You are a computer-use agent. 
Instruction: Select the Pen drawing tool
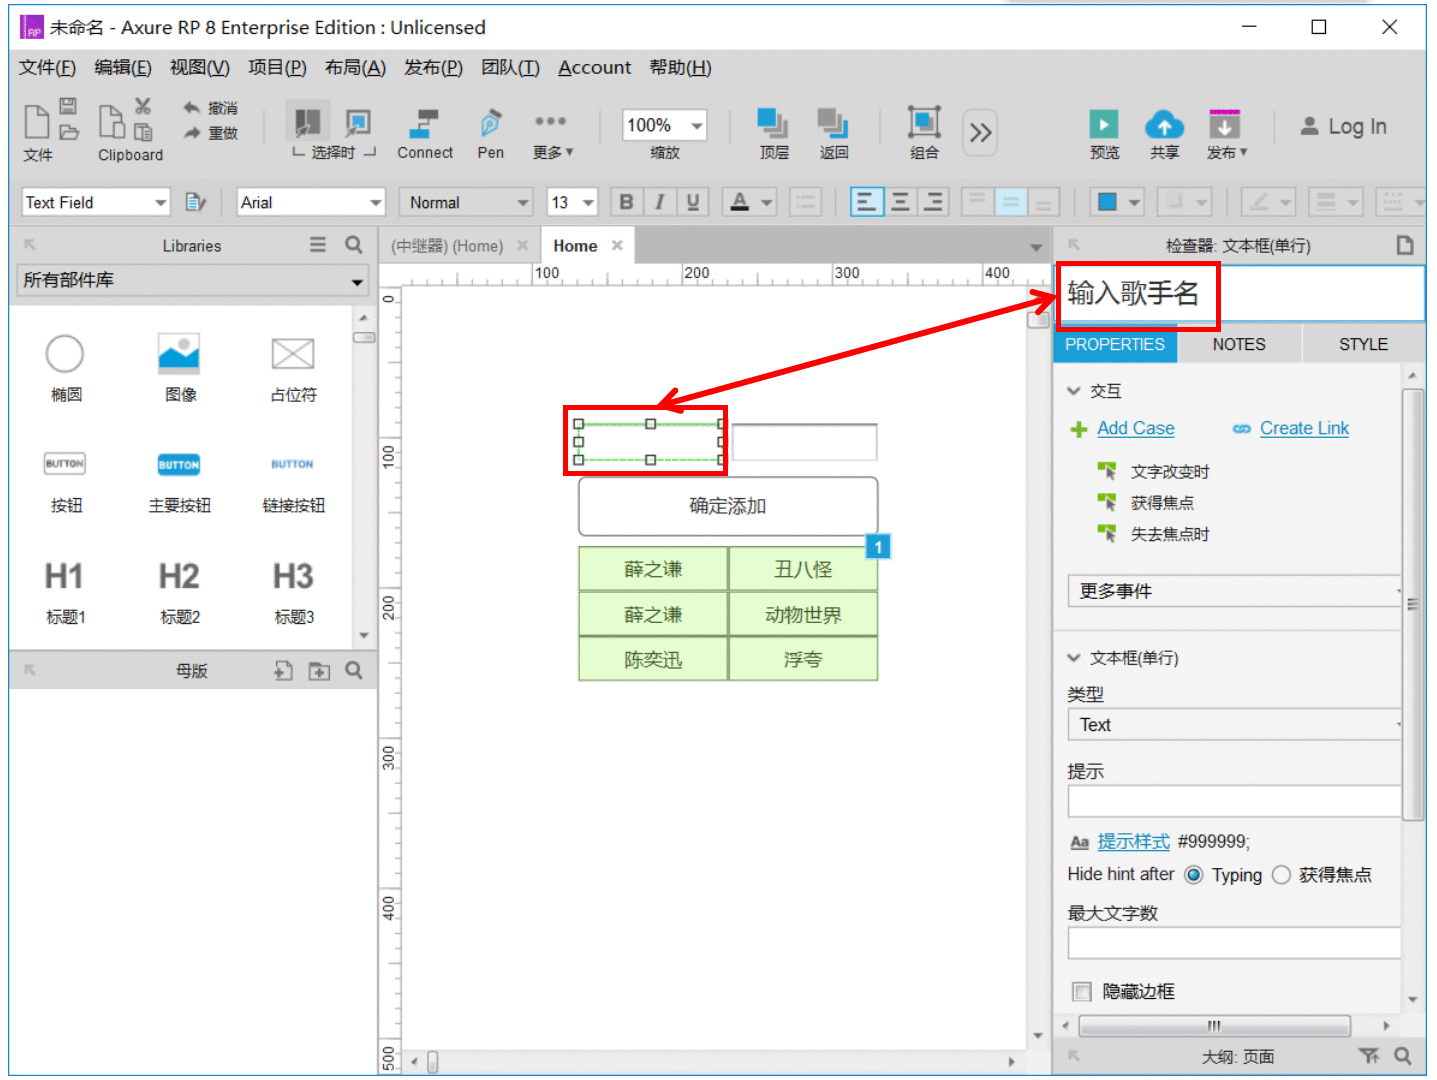coord(490,124)
